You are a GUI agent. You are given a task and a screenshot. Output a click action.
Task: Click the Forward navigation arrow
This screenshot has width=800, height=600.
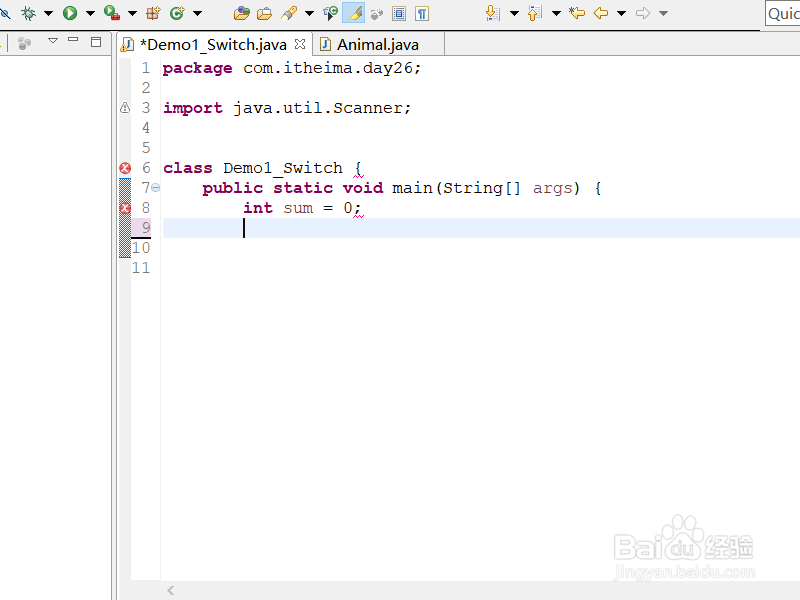coord(643,13)
